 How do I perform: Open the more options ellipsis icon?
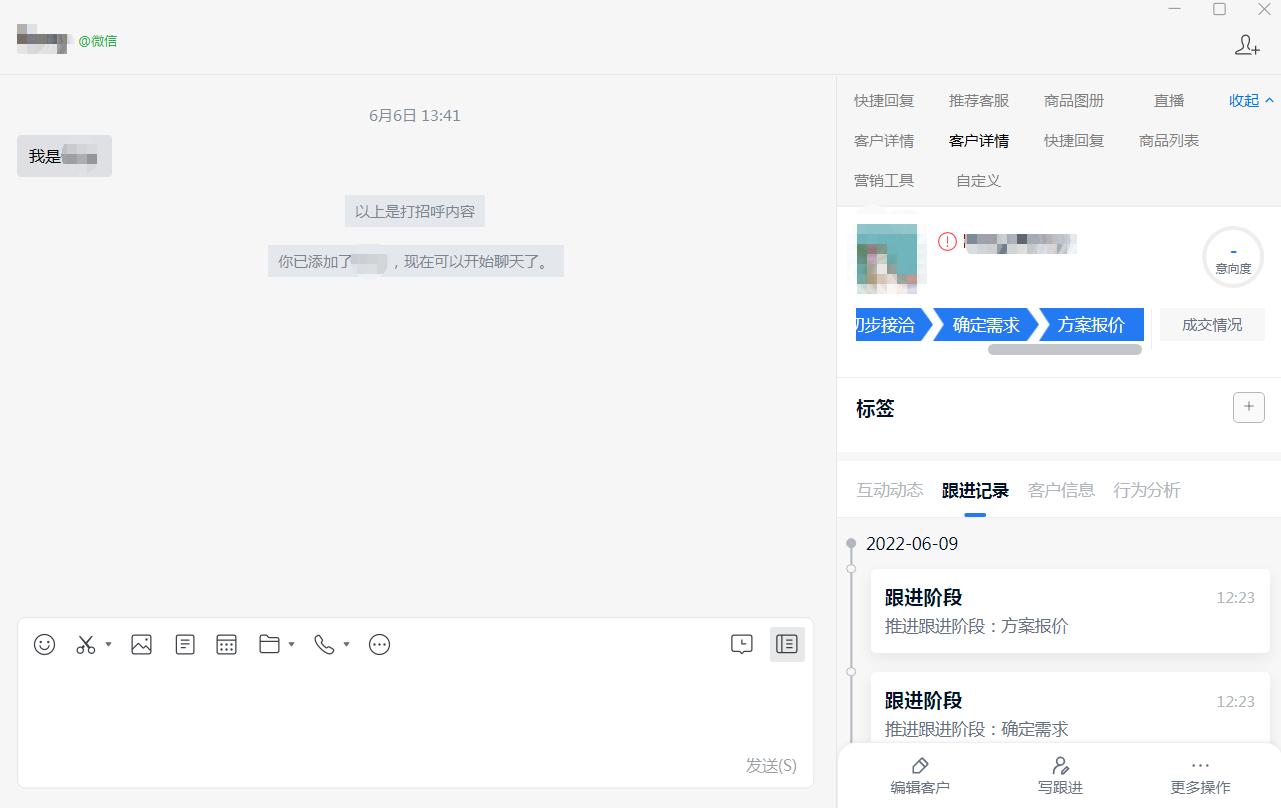point(379,644)
